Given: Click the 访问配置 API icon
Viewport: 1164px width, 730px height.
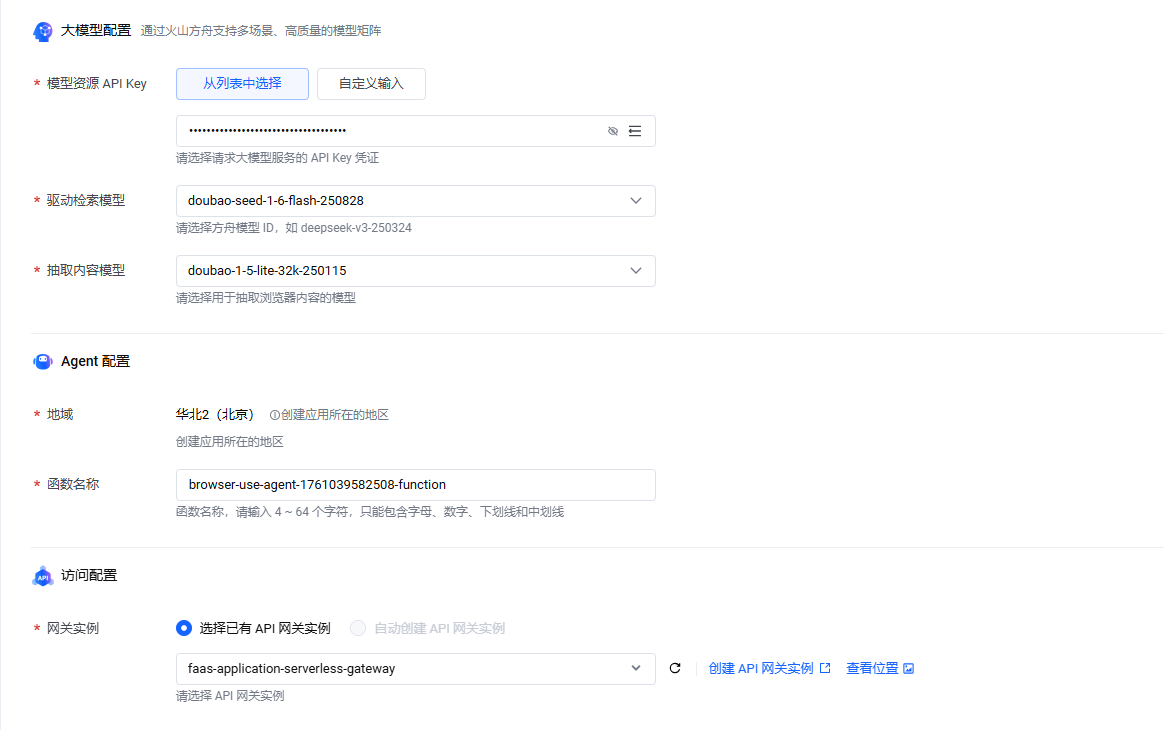Looking at the screenshot, I should (43, 576).
